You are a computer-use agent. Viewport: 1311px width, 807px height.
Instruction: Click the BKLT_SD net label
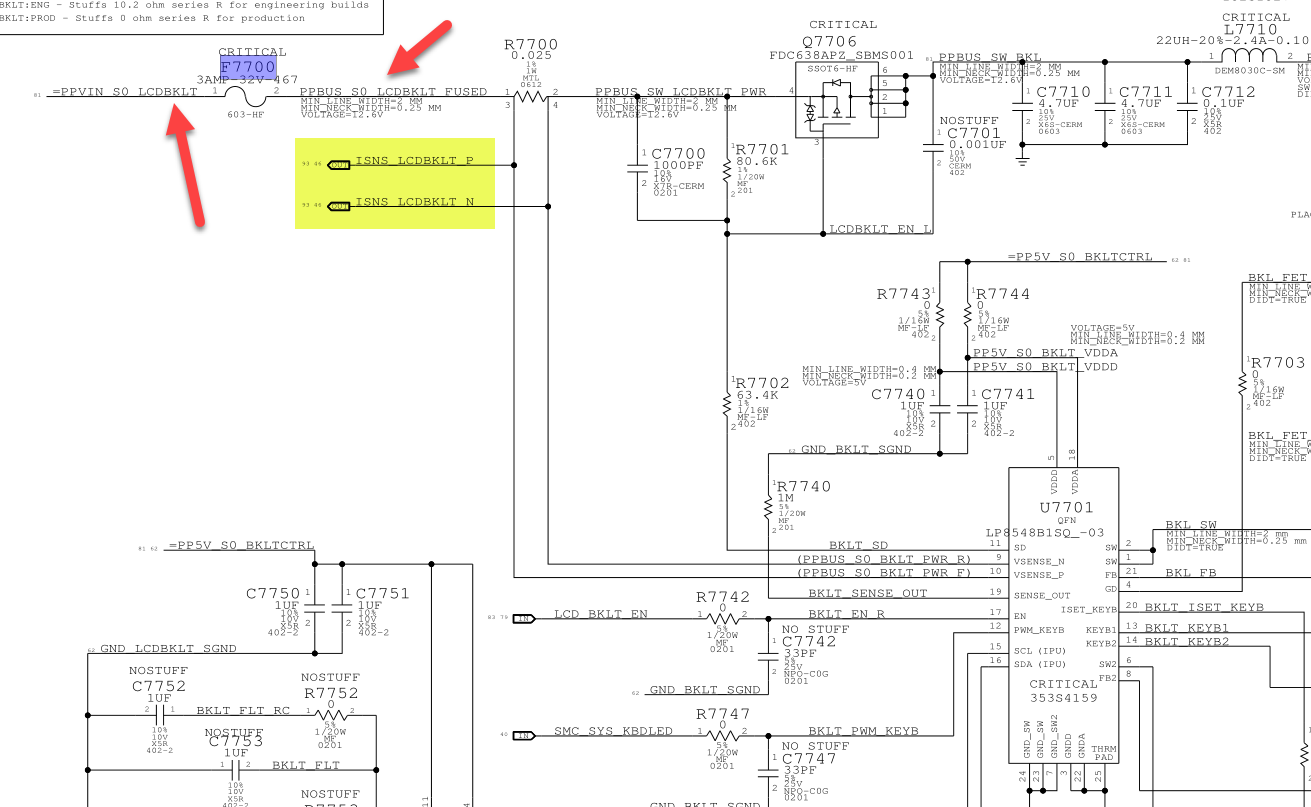[x=859, y=545]
